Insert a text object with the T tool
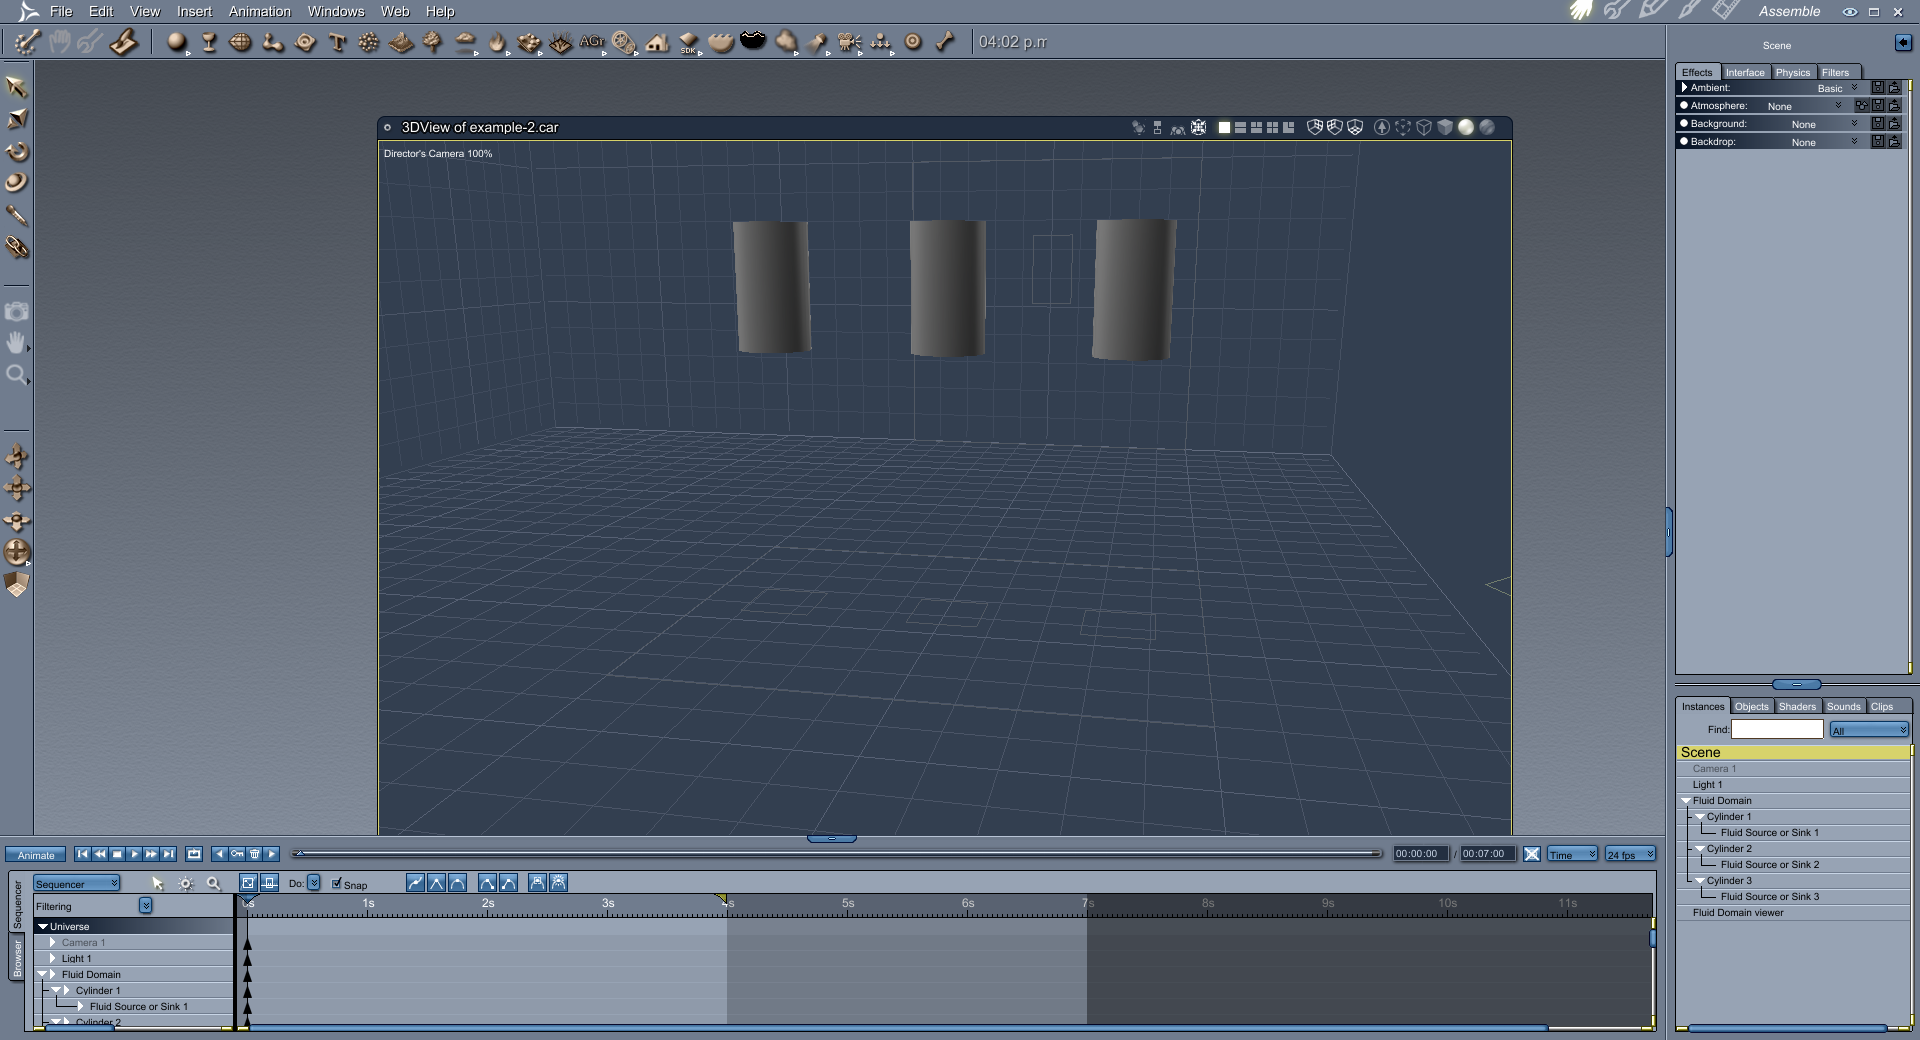The width and height of the screenshot is (1920, 1040). click(337, 42)
